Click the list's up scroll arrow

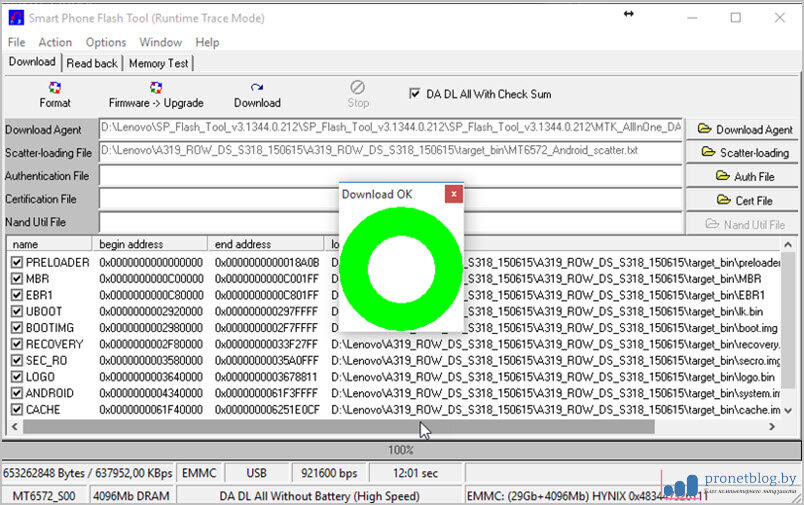click(788, 245)
